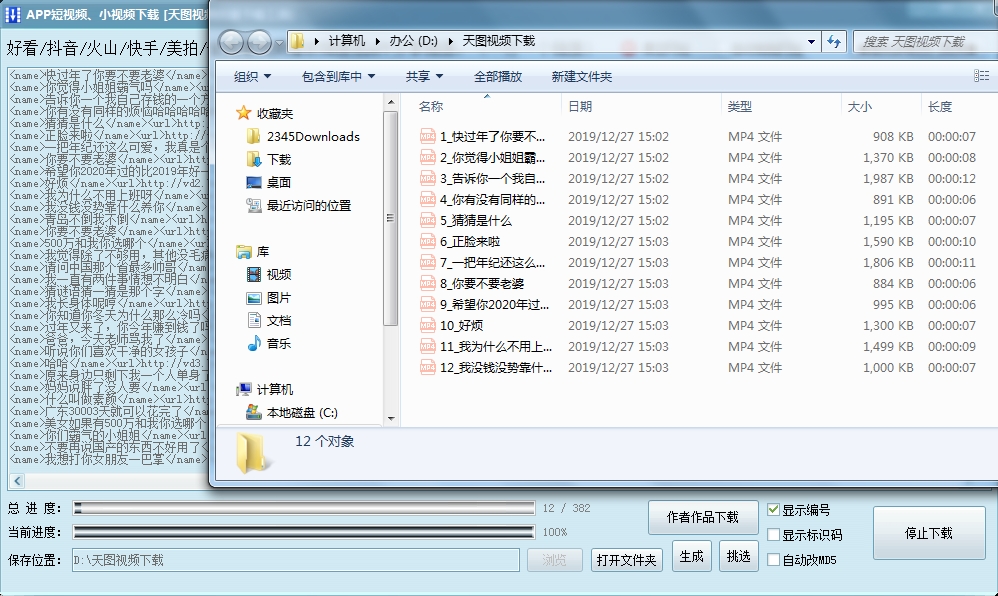Click 新建文件夹 in Explorer toolbar

pos(581,76)
